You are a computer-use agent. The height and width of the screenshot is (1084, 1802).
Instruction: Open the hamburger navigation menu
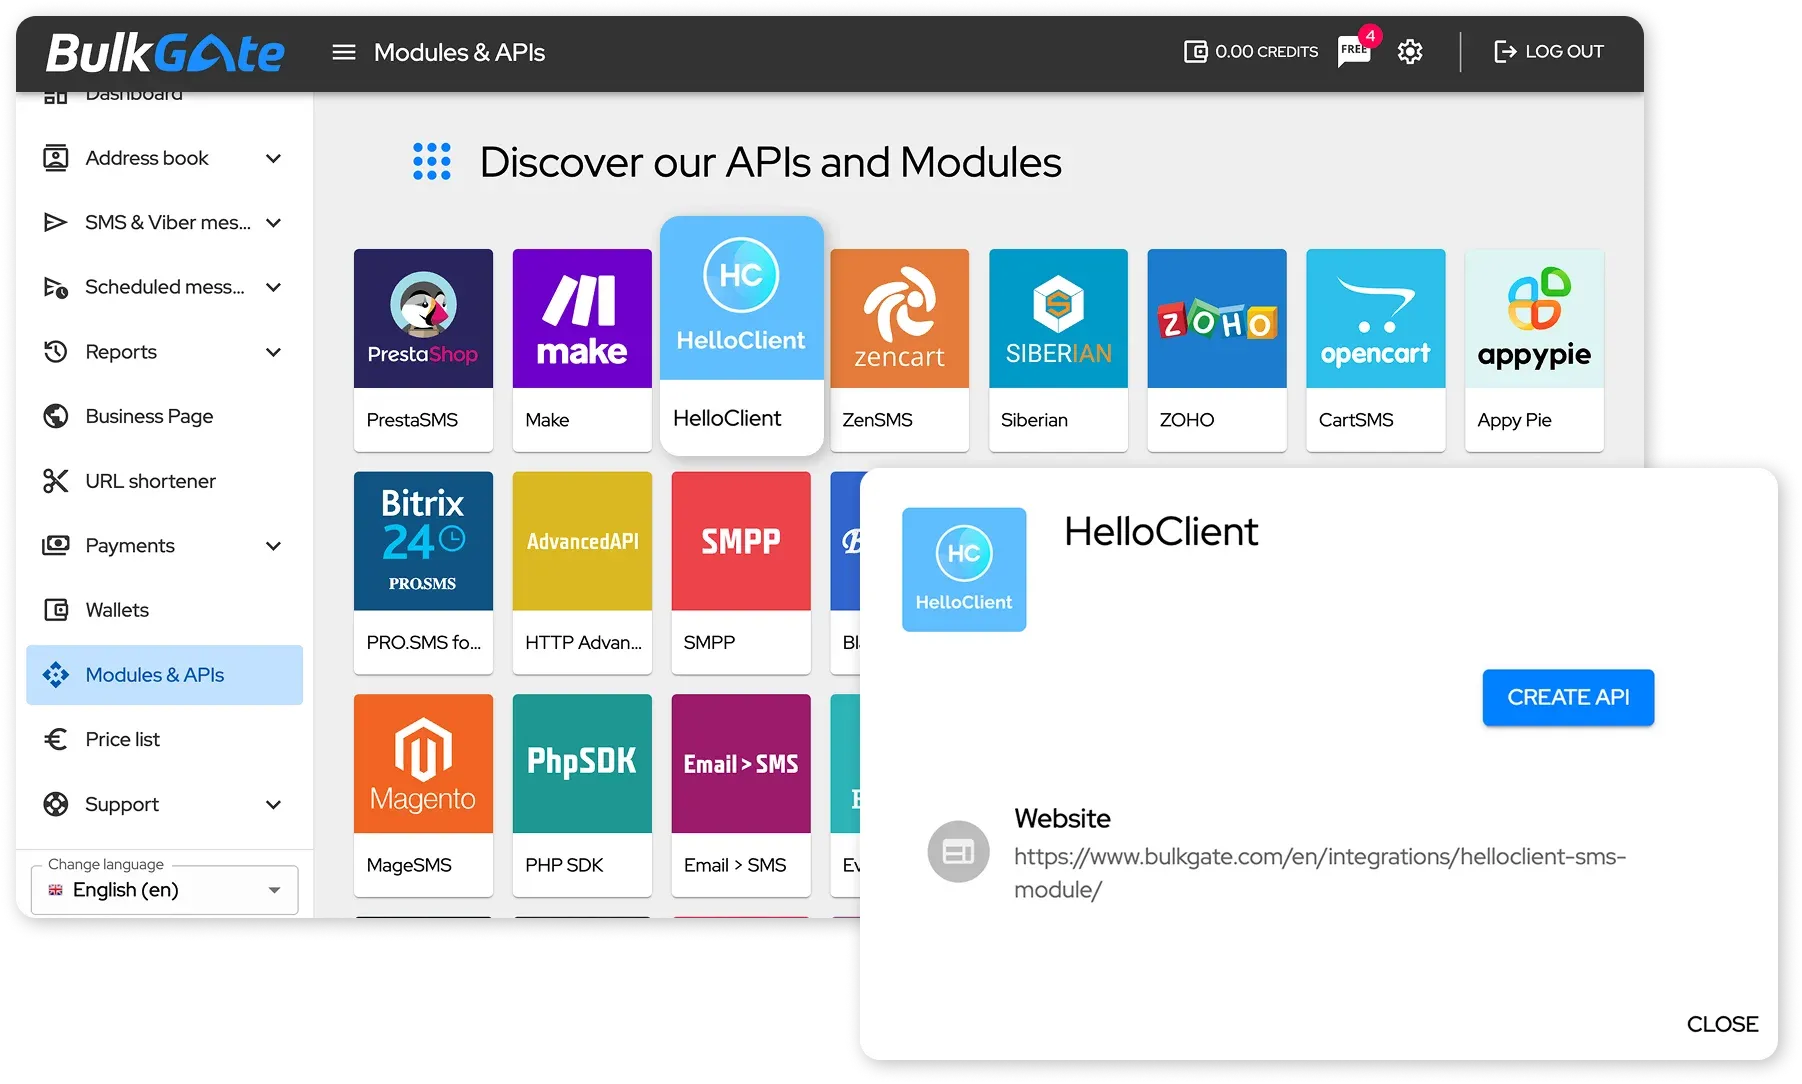(343, 51)
